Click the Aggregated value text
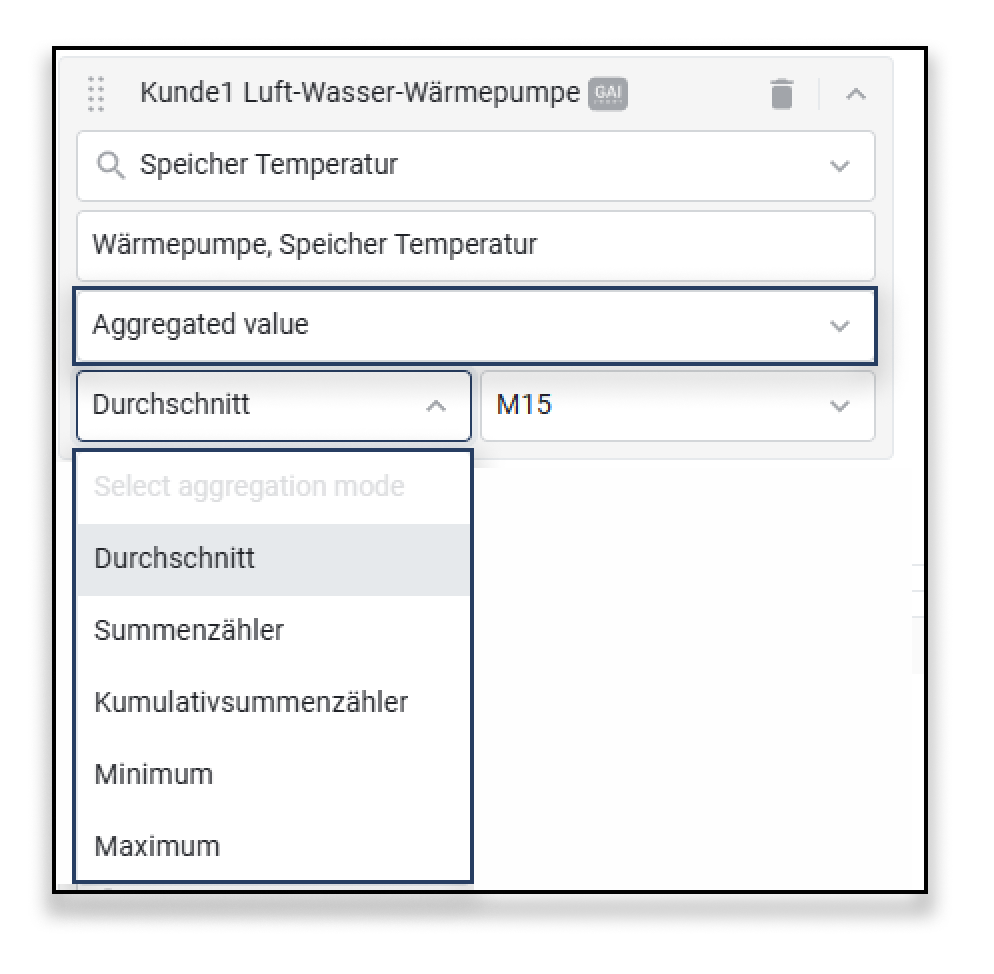Screen dimensions: 994x974 (200, 325)
